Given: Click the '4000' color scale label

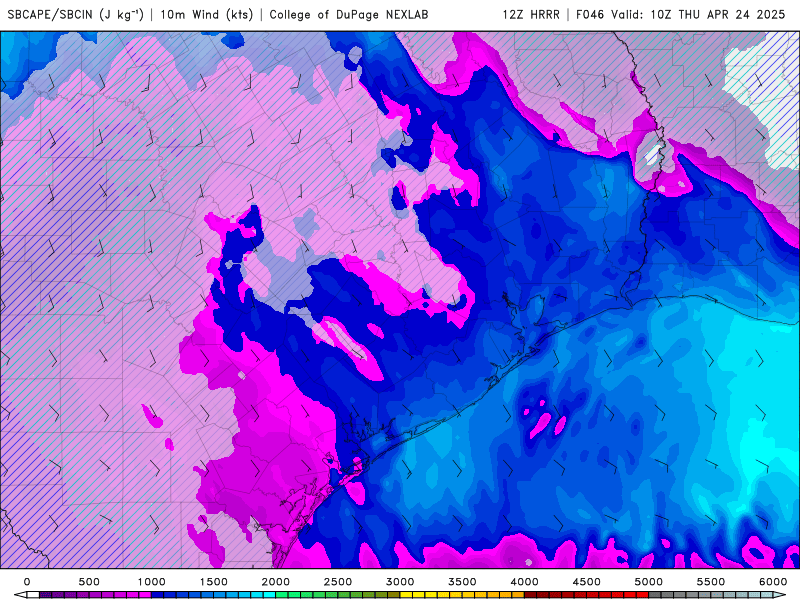Looking at the screenshot, I should pos(524,582).
